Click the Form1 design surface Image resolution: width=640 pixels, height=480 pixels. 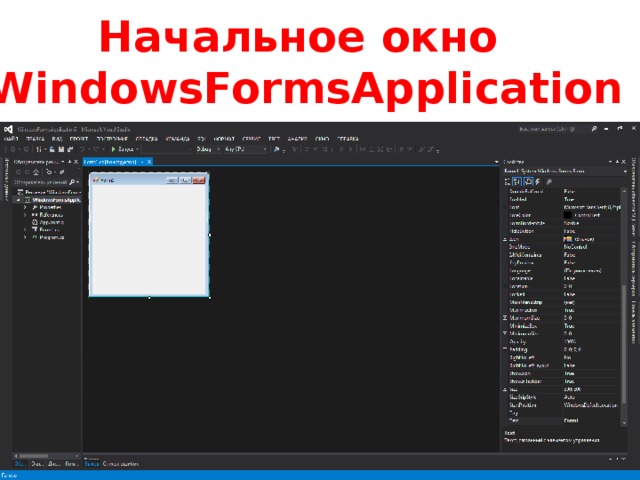149,240
